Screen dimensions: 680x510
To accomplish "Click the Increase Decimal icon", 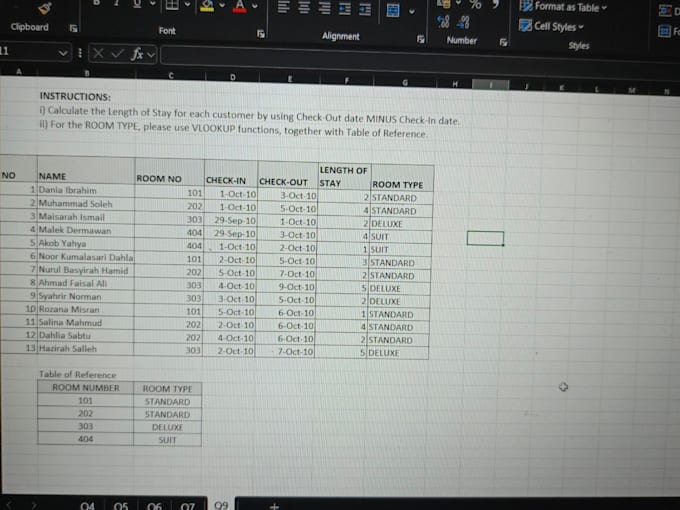I will point(444,22).
